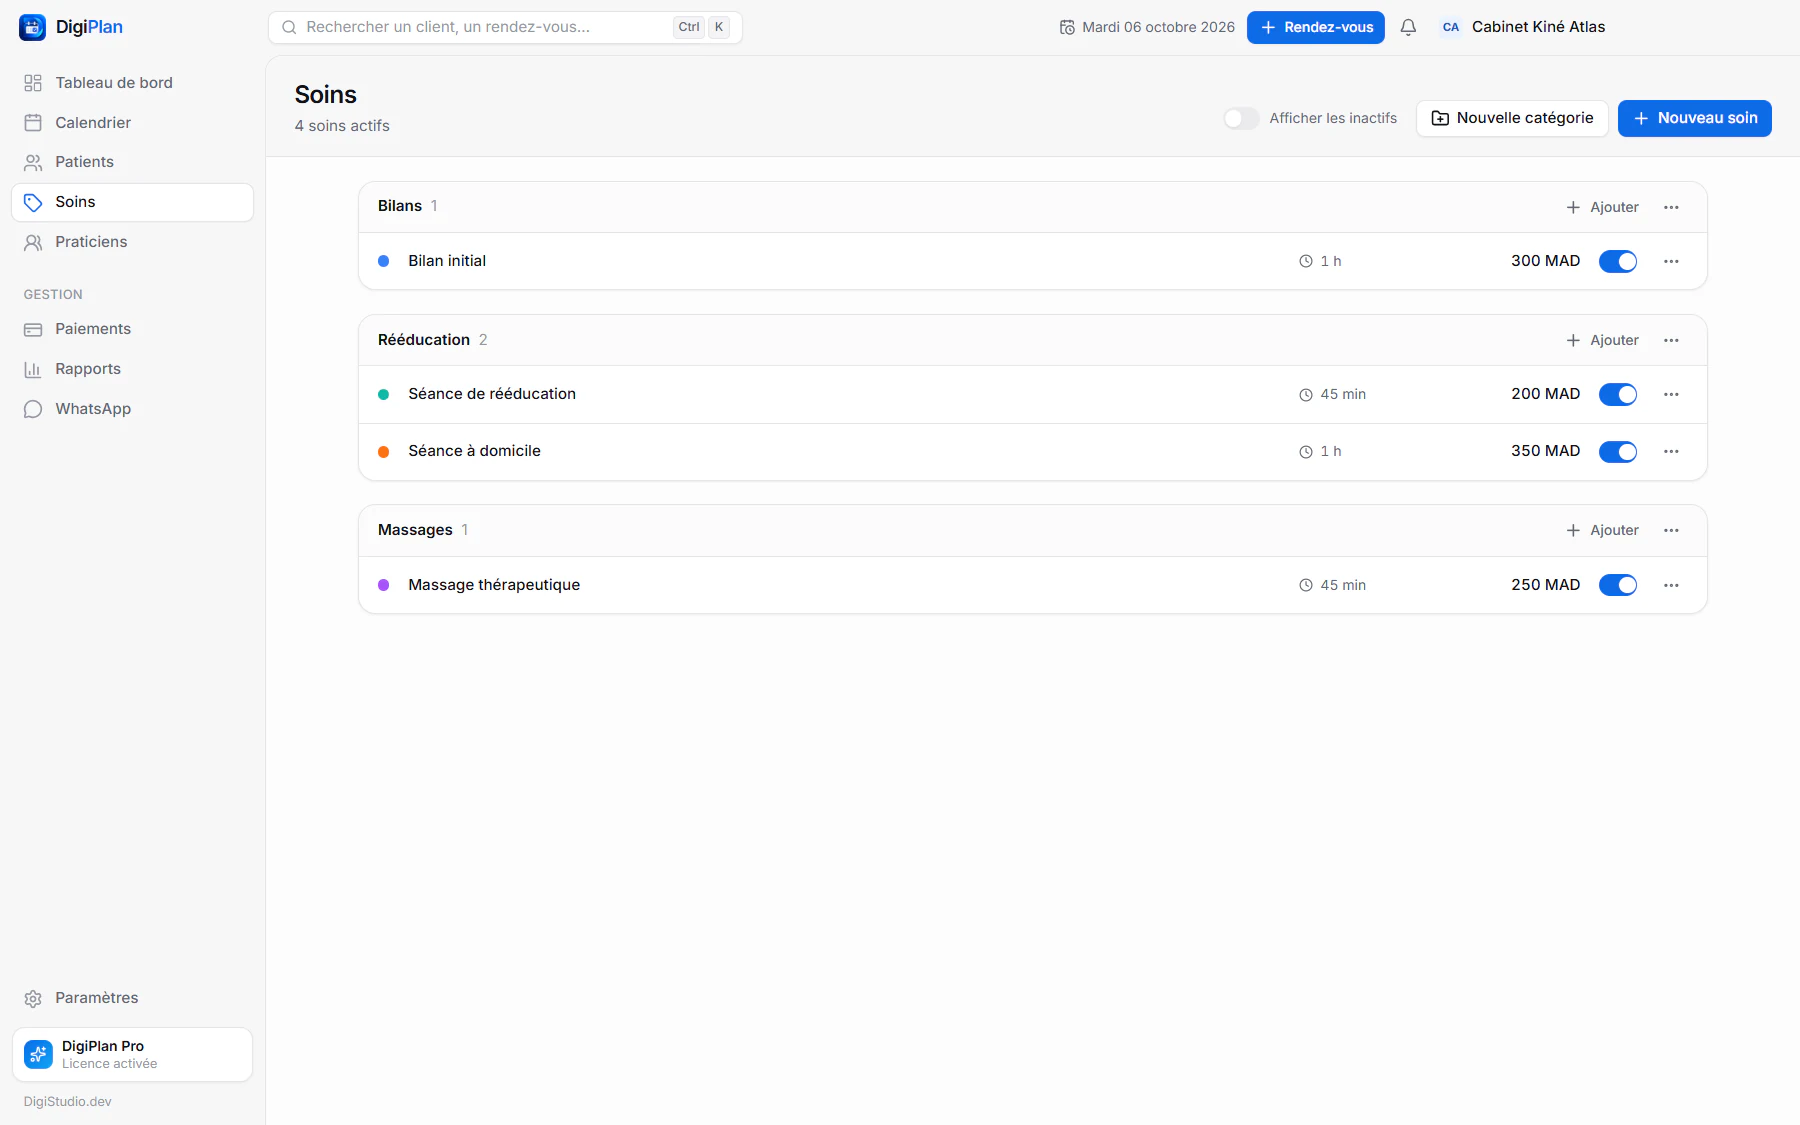Open more options for Rééducation category
Viewport: 1800px width, 1125px height.
[1671, 340]
